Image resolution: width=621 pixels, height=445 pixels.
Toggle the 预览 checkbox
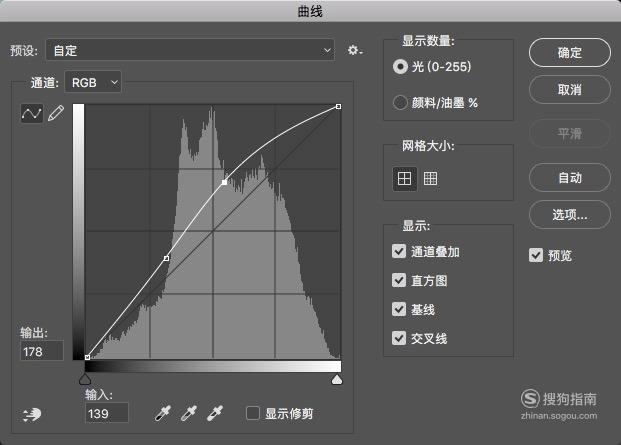coord(536,255)
